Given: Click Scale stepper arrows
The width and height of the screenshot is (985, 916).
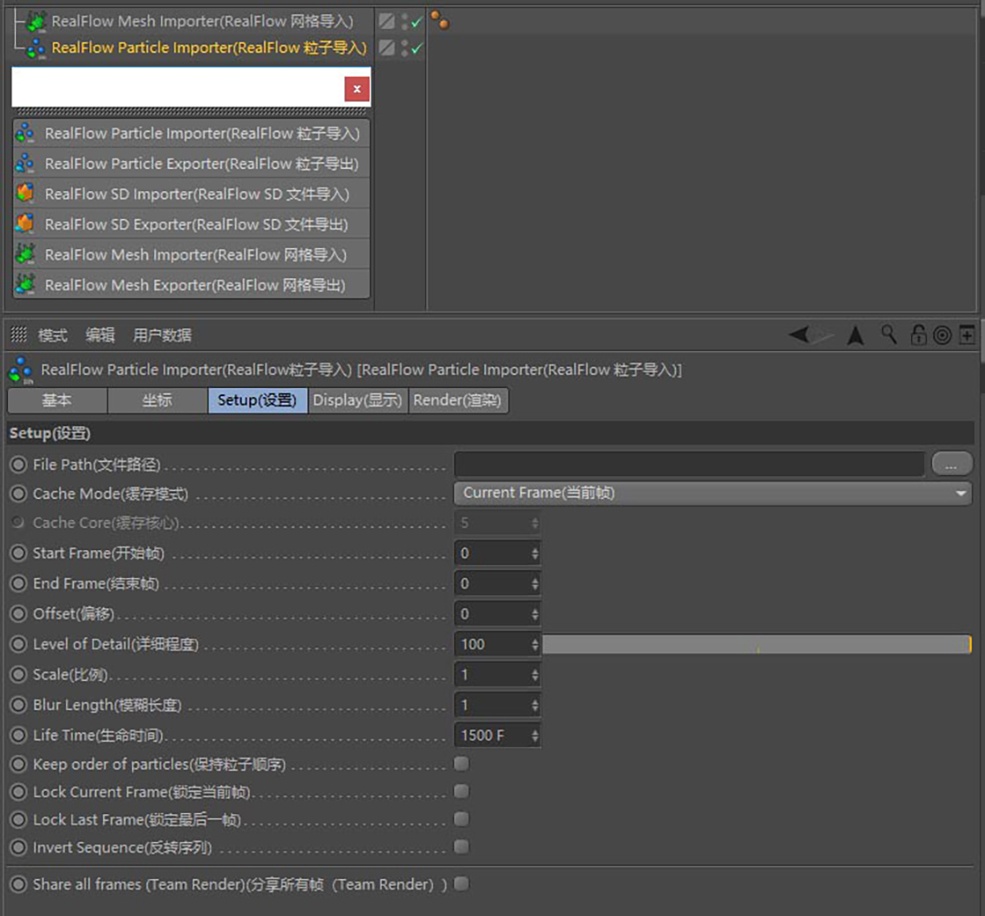Looking at the screenshot, I should click(x=535, y=675).
